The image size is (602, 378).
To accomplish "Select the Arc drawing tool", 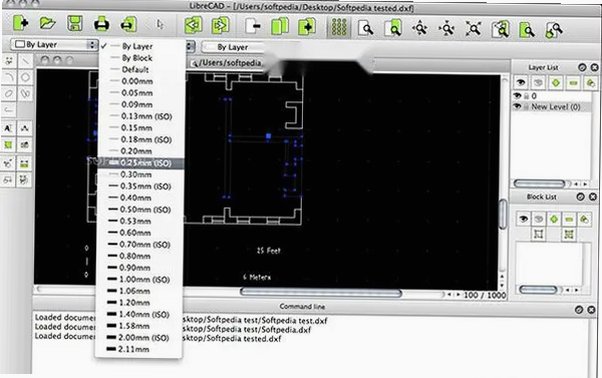I will click(8, 77).
